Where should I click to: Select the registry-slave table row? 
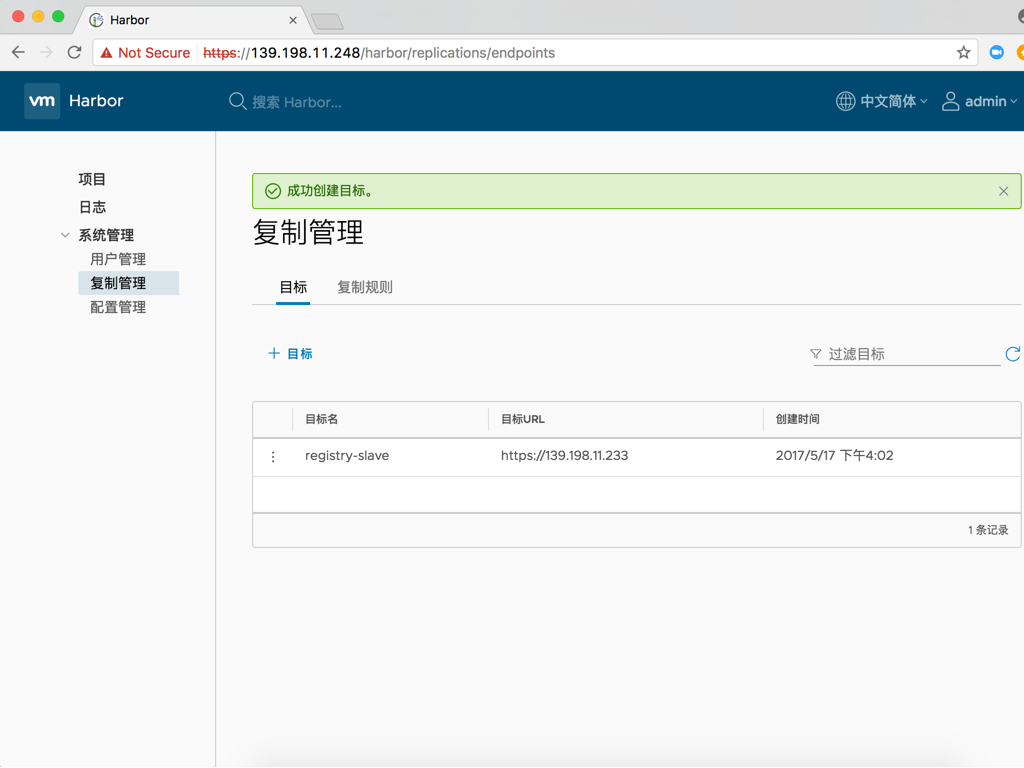click(x=347, y=456)
